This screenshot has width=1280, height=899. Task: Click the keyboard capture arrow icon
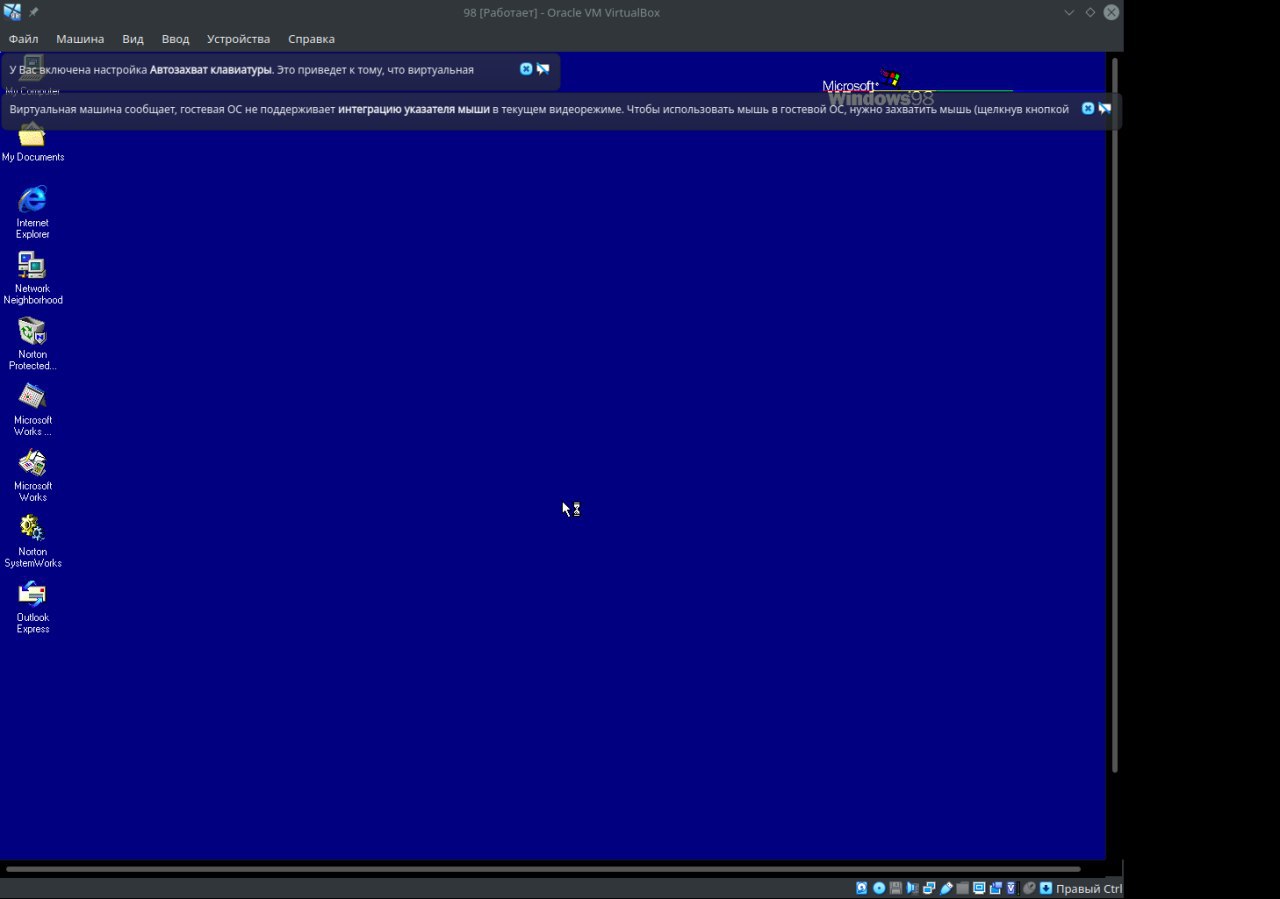coord(1046,888)
